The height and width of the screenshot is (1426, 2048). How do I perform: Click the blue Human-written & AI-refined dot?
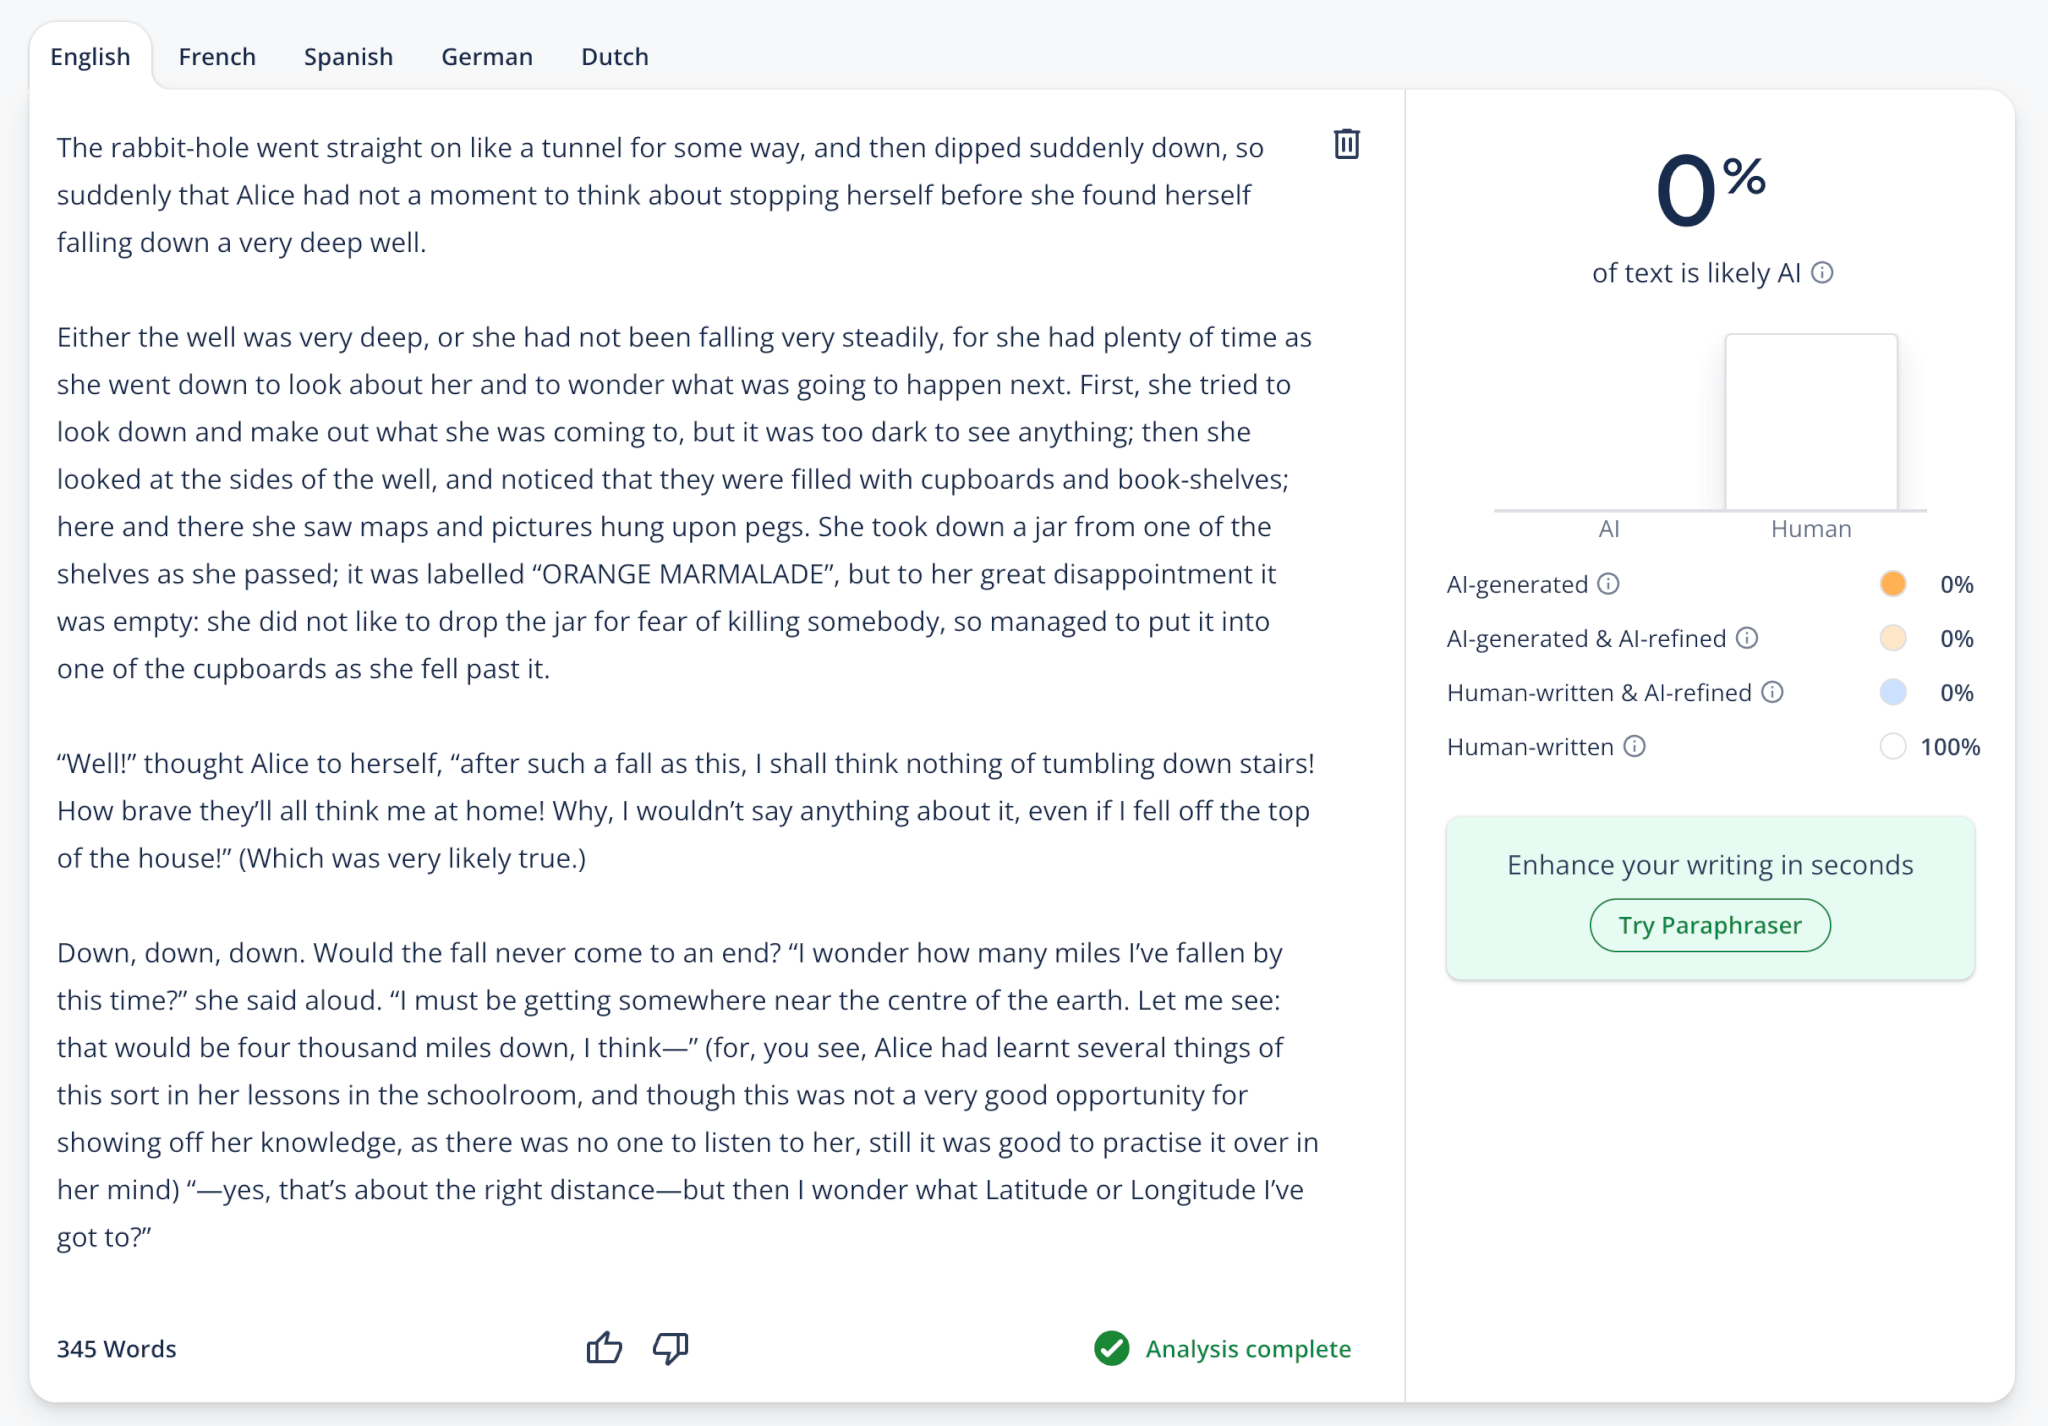[x=1892, y=692]
